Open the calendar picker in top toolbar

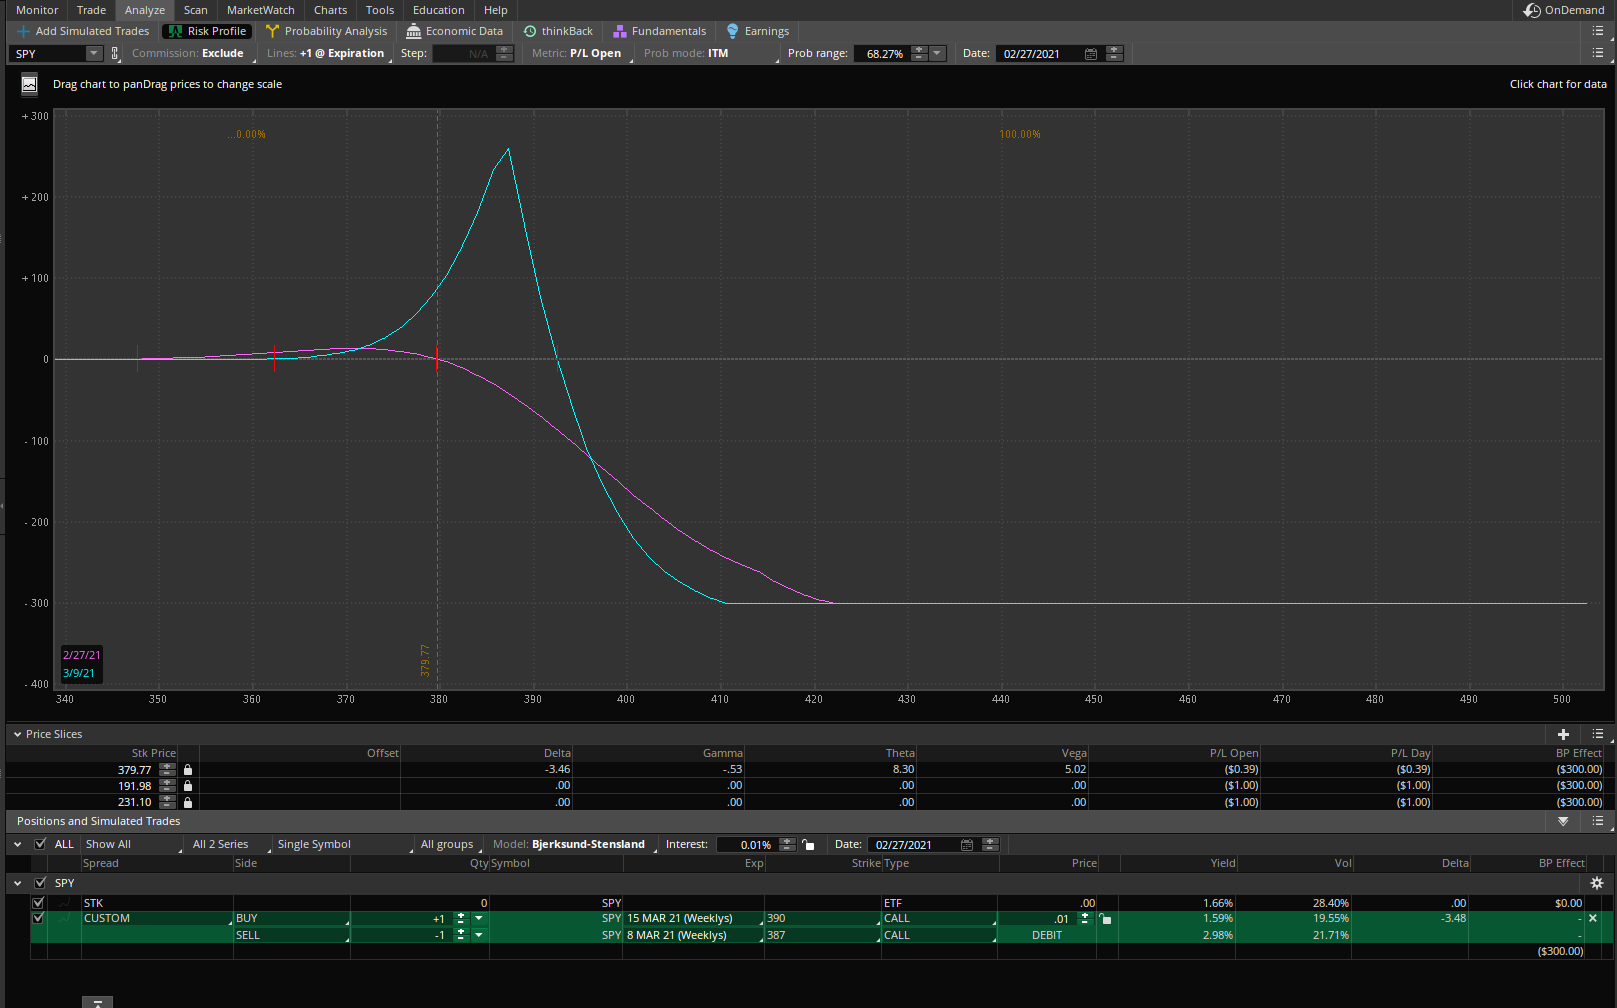coord(1091,54)
